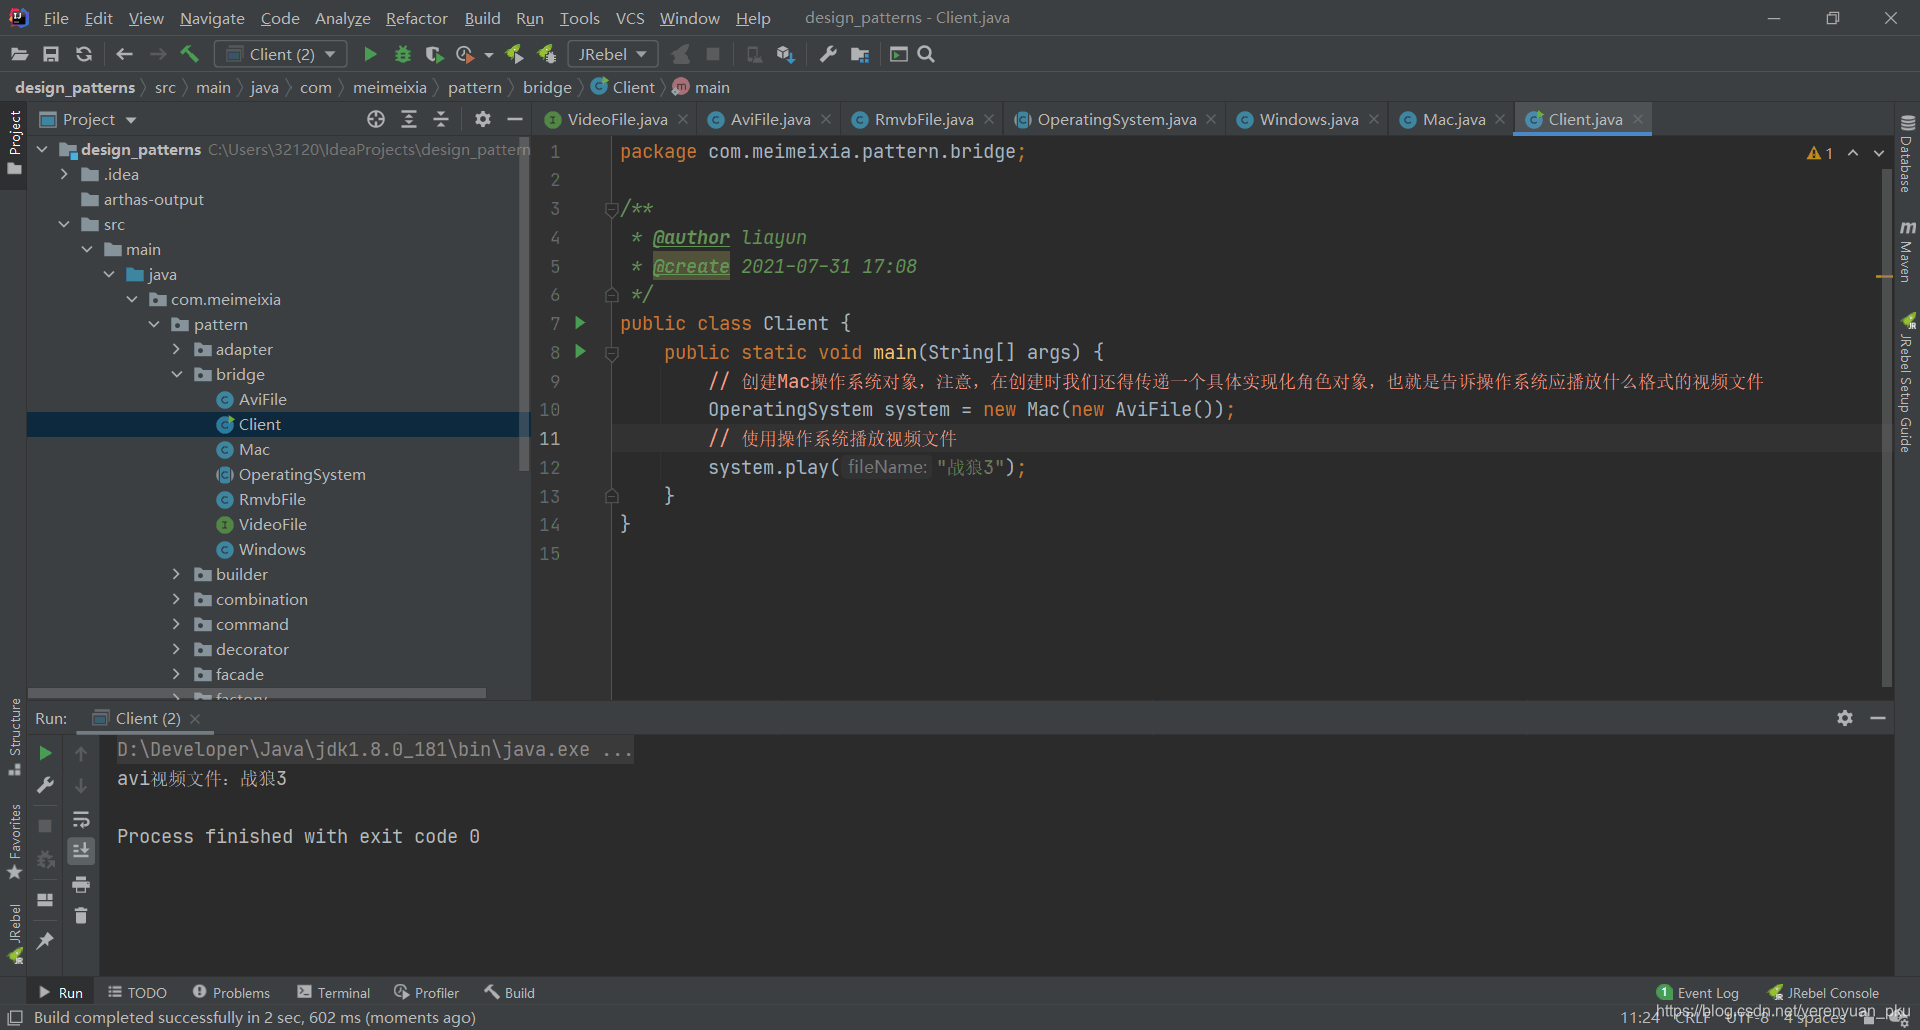Collapse the bridge package
The width and height of the screenshot is (1920, 1030).
coord(177,374)
